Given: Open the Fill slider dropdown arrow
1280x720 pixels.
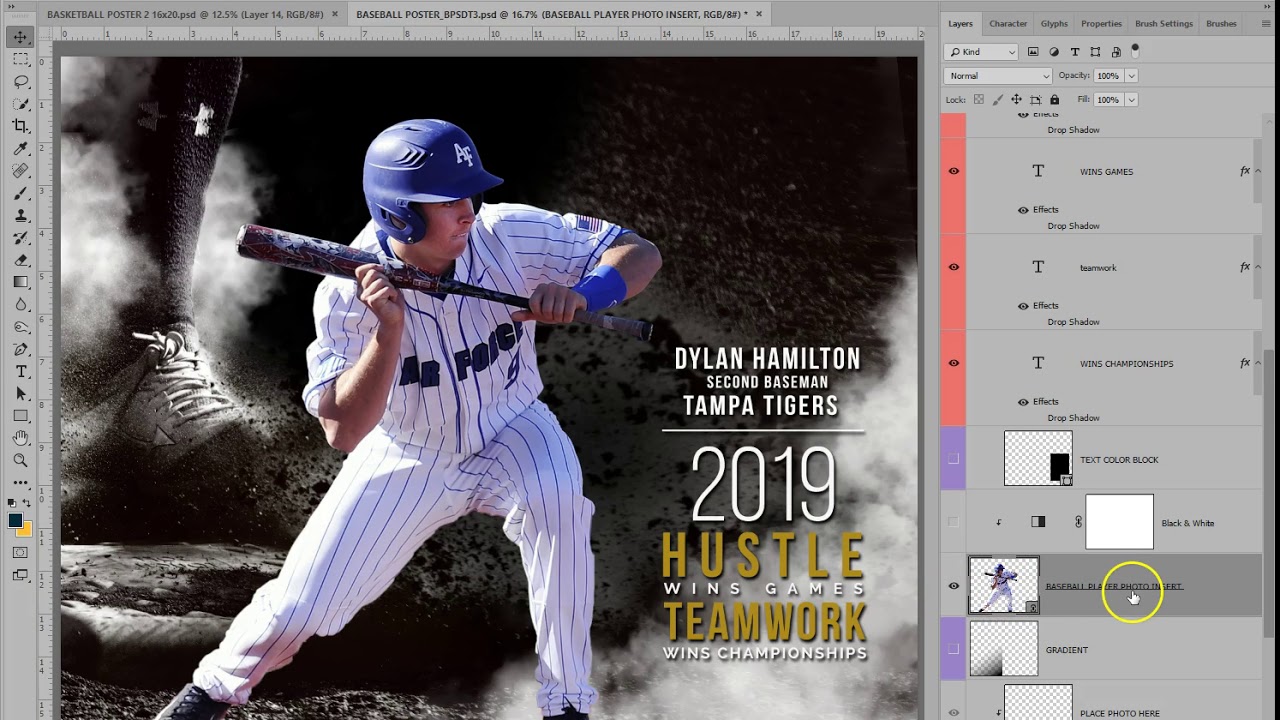Looking at the screenshot, I should (x=1131, y=100).
